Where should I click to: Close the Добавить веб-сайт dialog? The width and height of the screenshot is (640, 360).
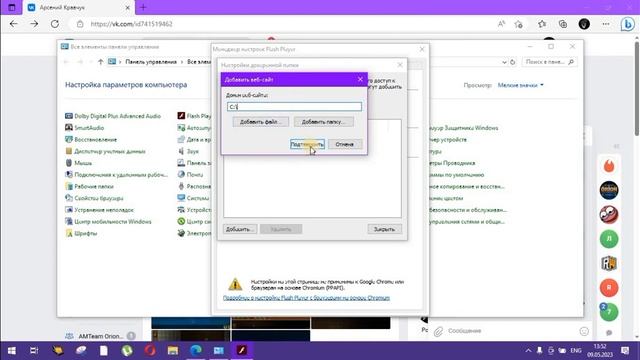(360, 79)
